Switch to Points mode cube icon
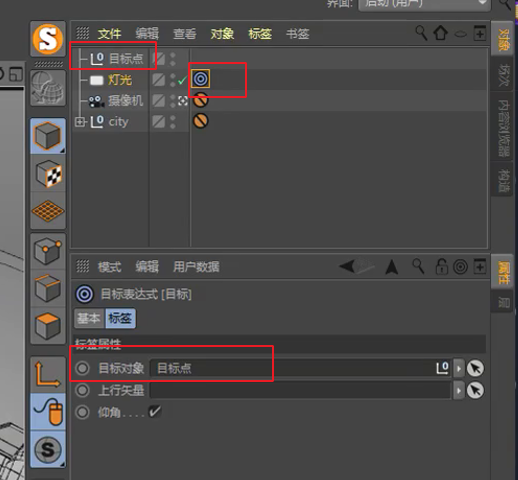The image size is (518, 480). coord(48,251)
